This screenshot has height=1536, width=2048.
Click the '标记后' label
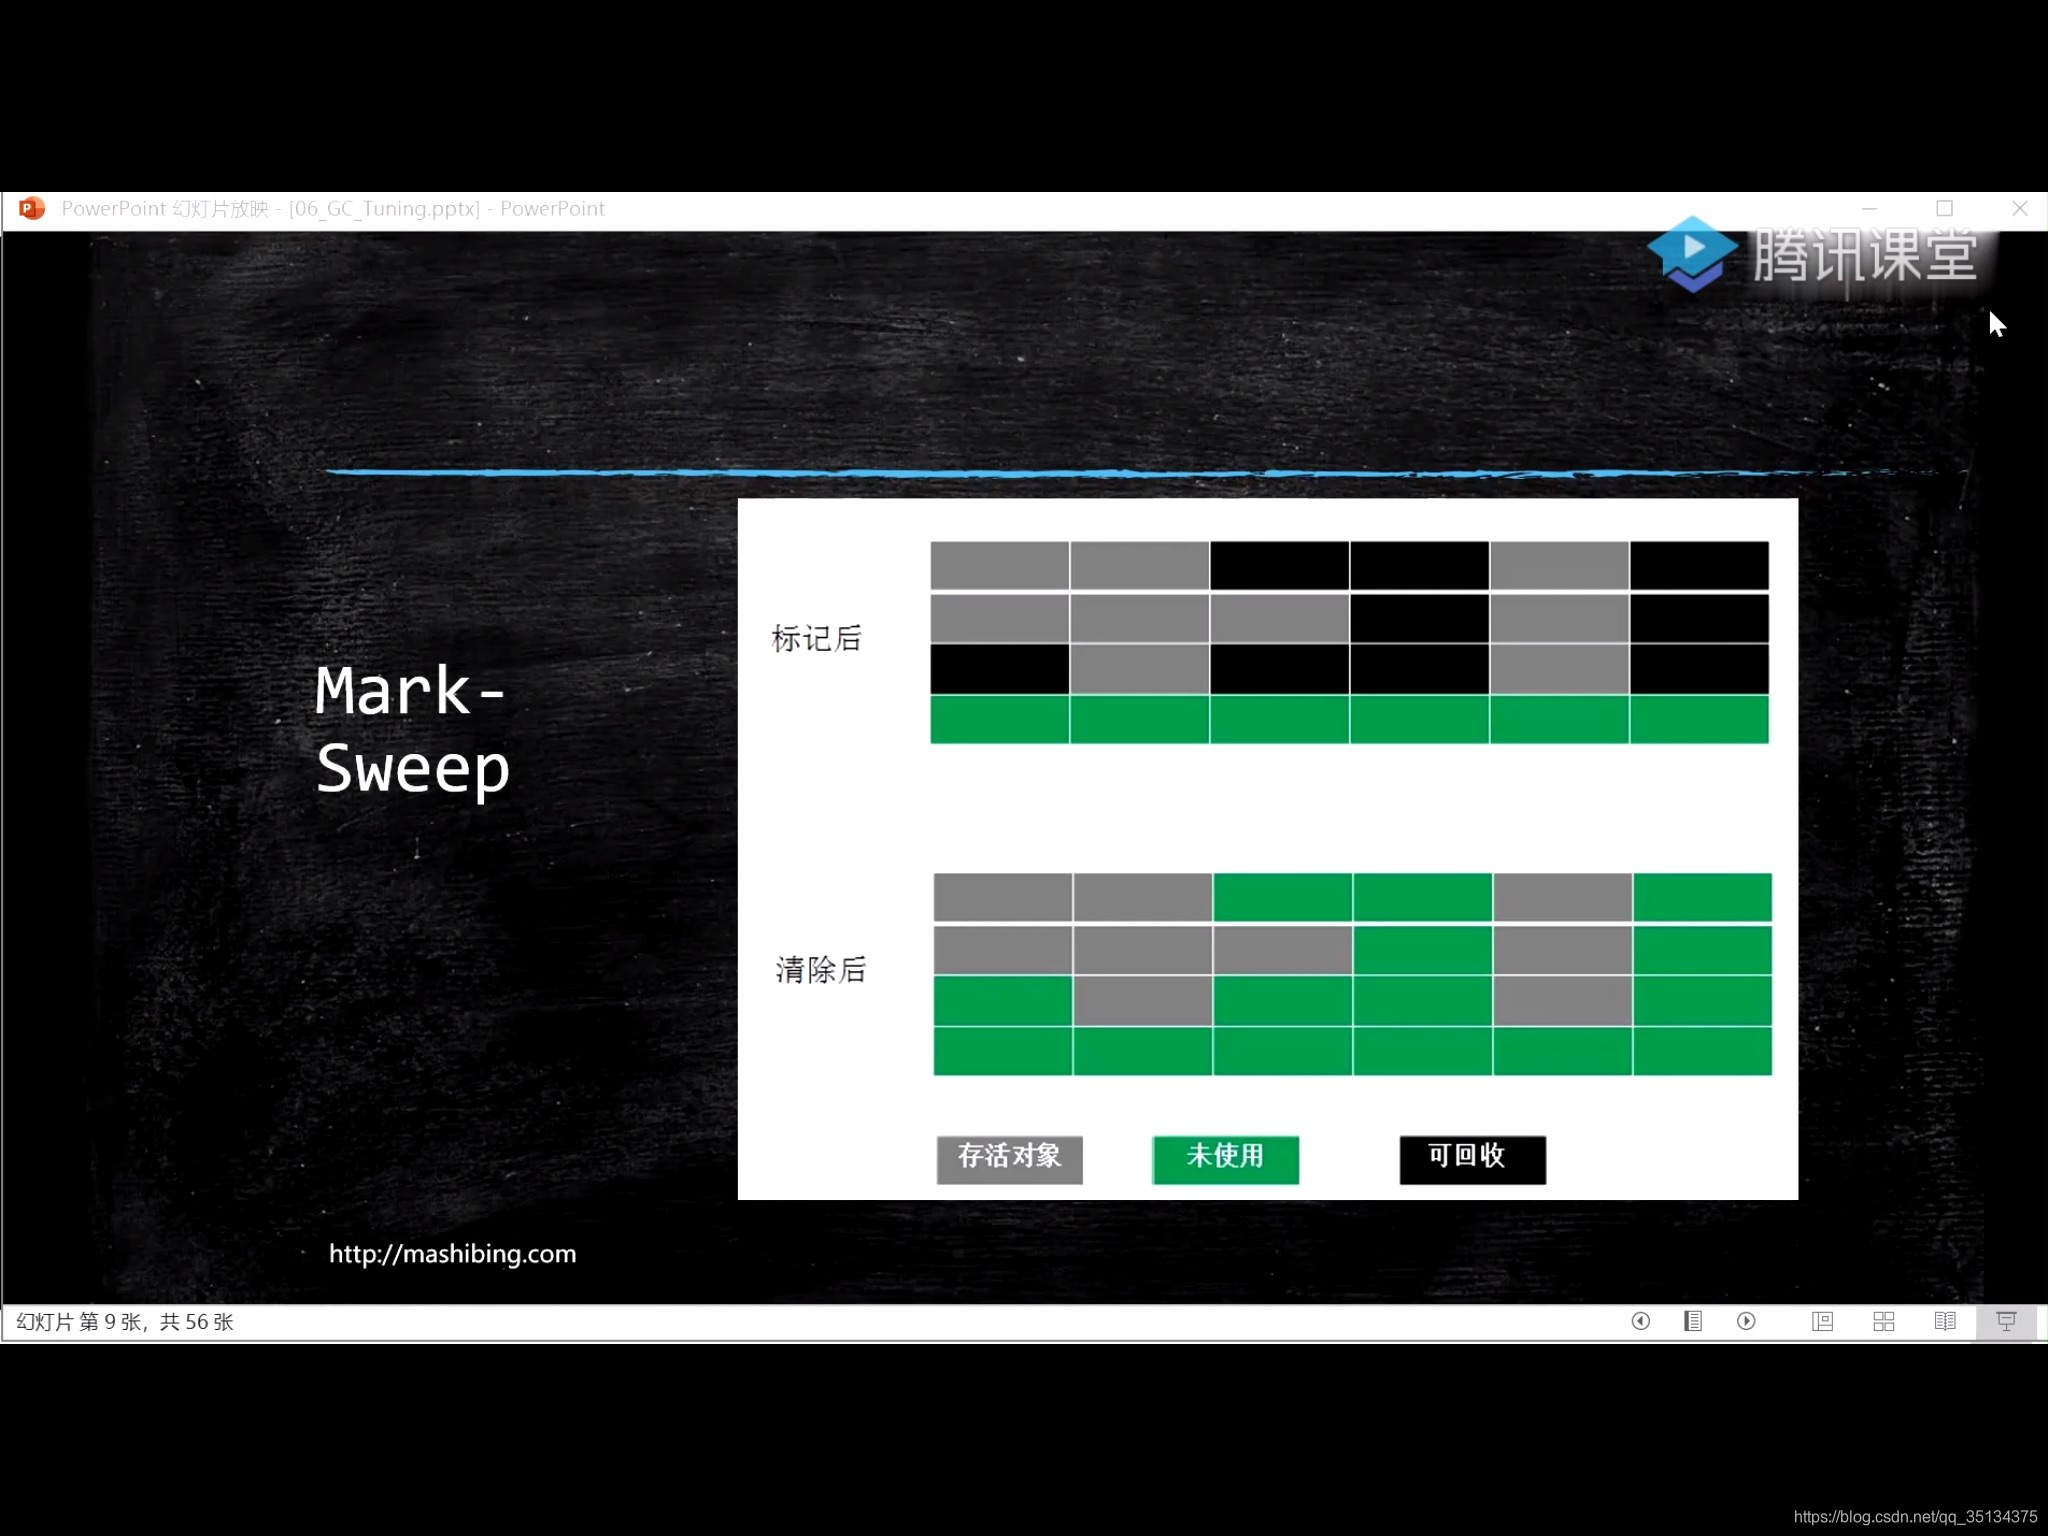(x=816, y=639)
